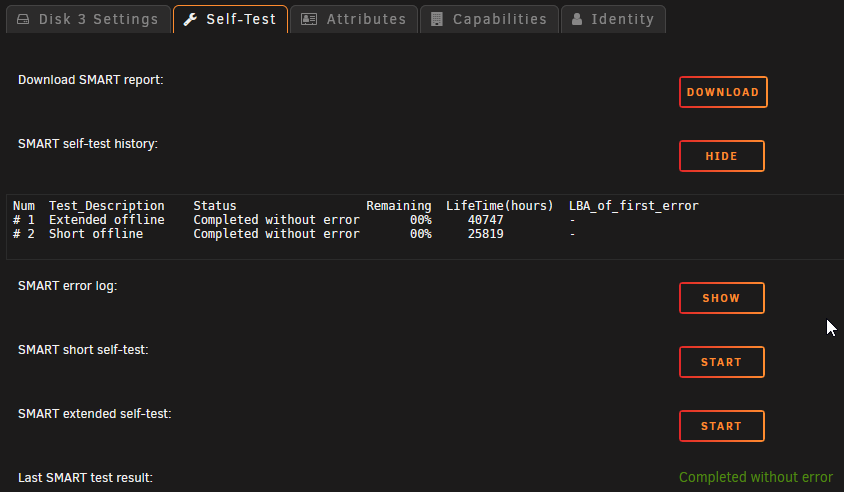
Task: Click the person icon on Identity tab
Action: 577,19
